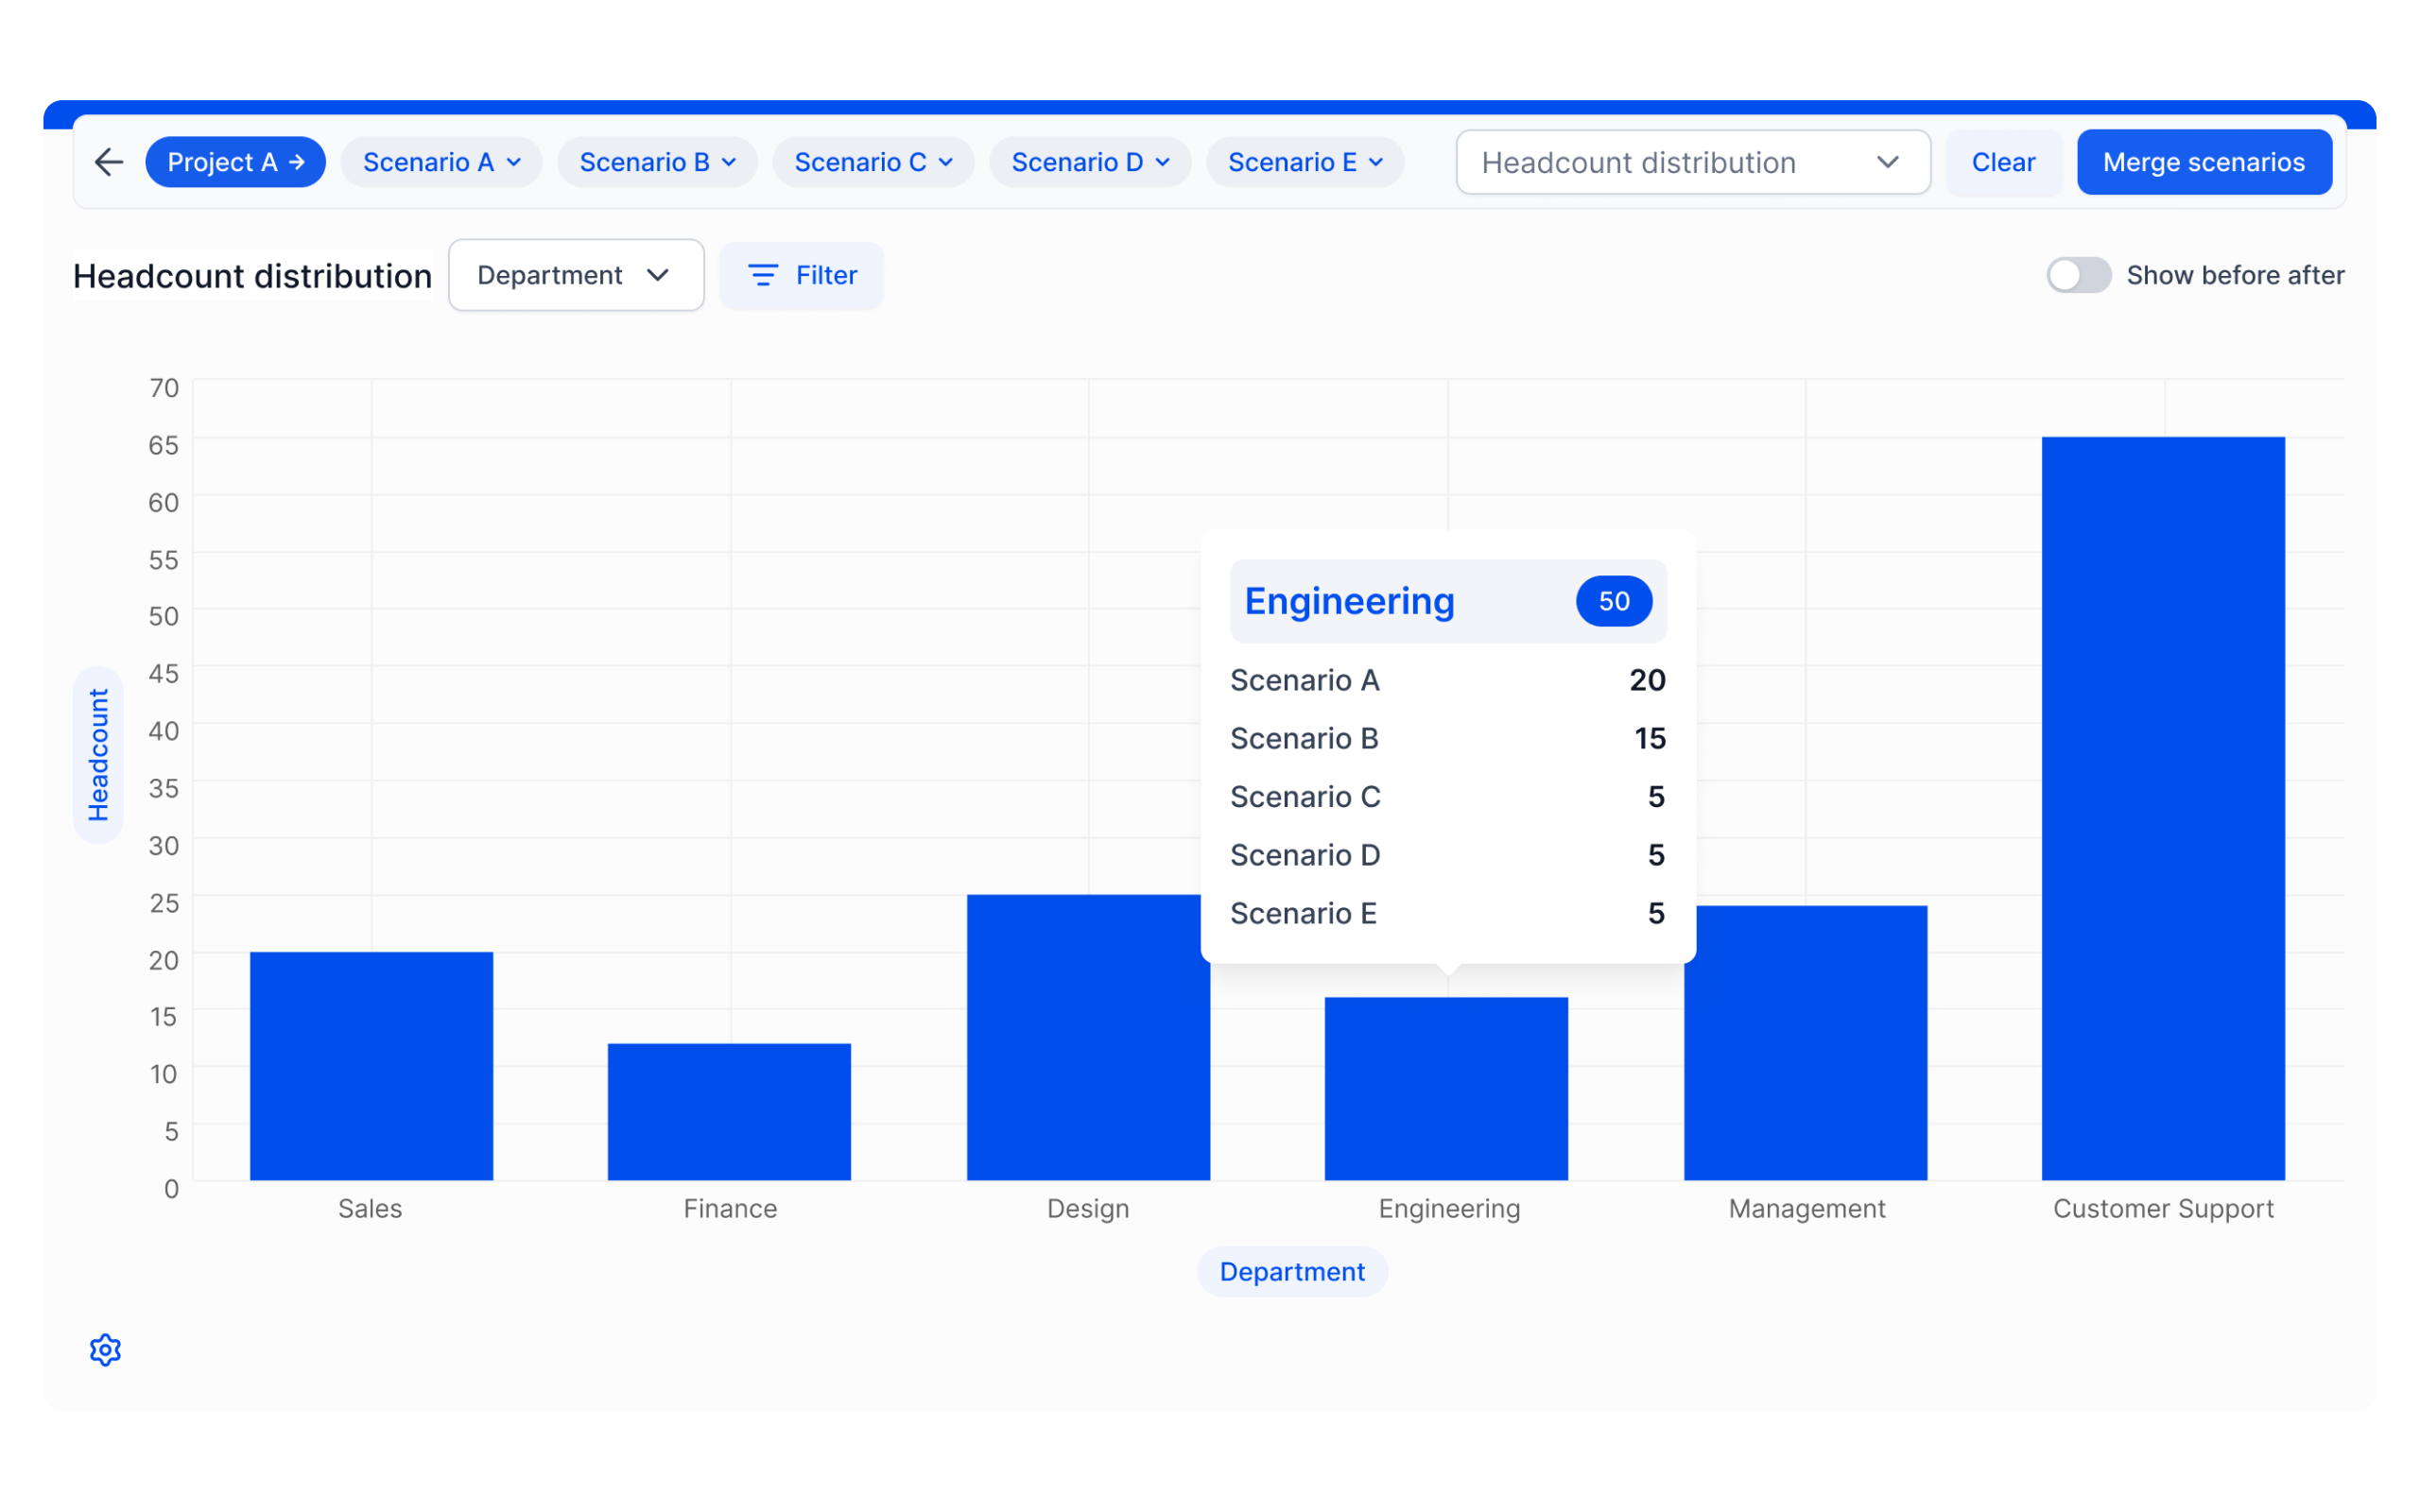Click Scenario E row in tooltip

(x=1448, y=913)
